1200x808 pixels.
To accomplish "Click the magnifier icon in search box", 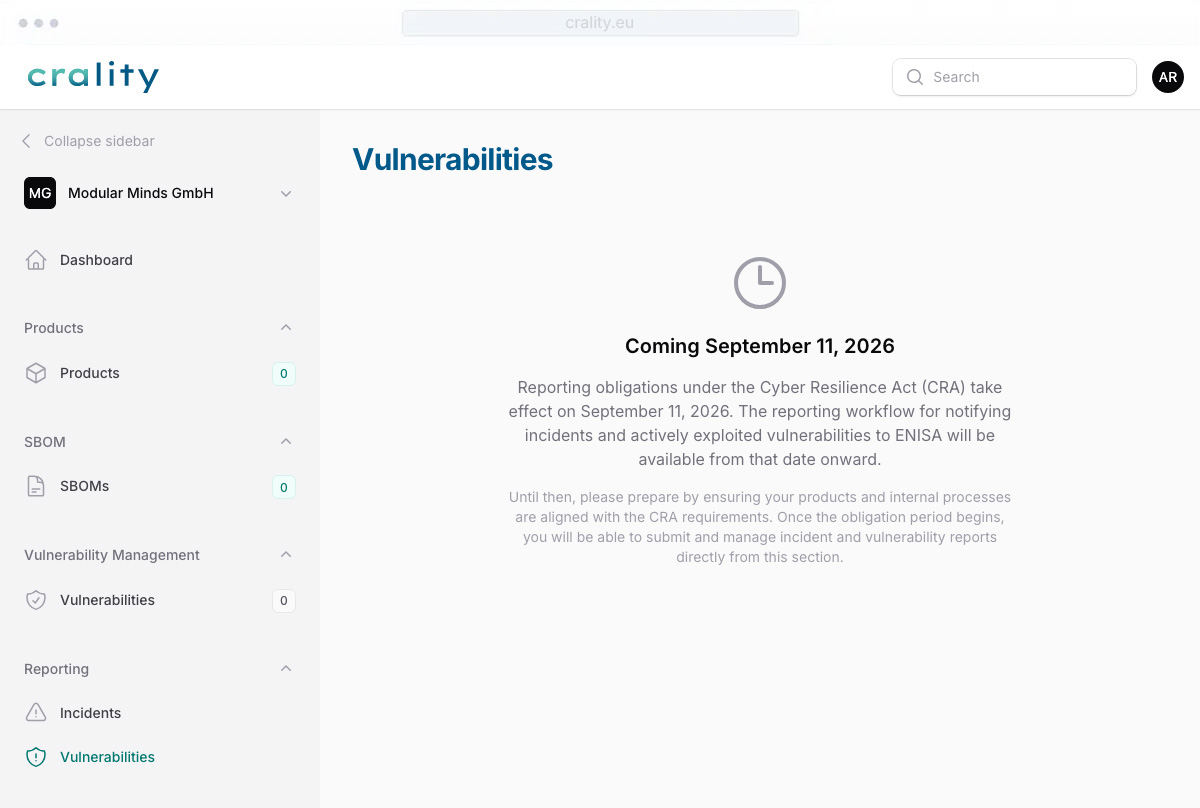I will (x=914, y=77).
